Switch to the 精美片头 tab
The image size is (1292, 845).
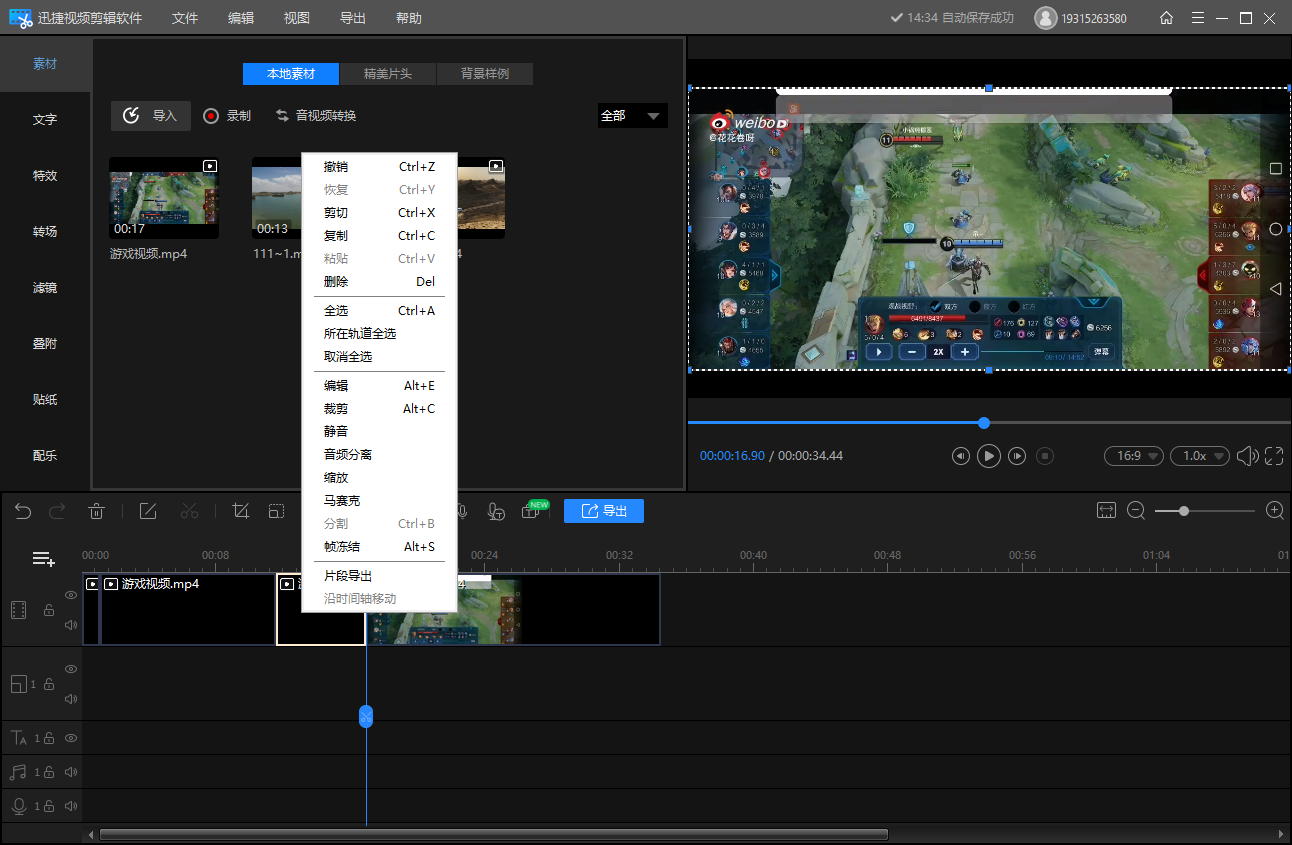click(x=388, y=74)
